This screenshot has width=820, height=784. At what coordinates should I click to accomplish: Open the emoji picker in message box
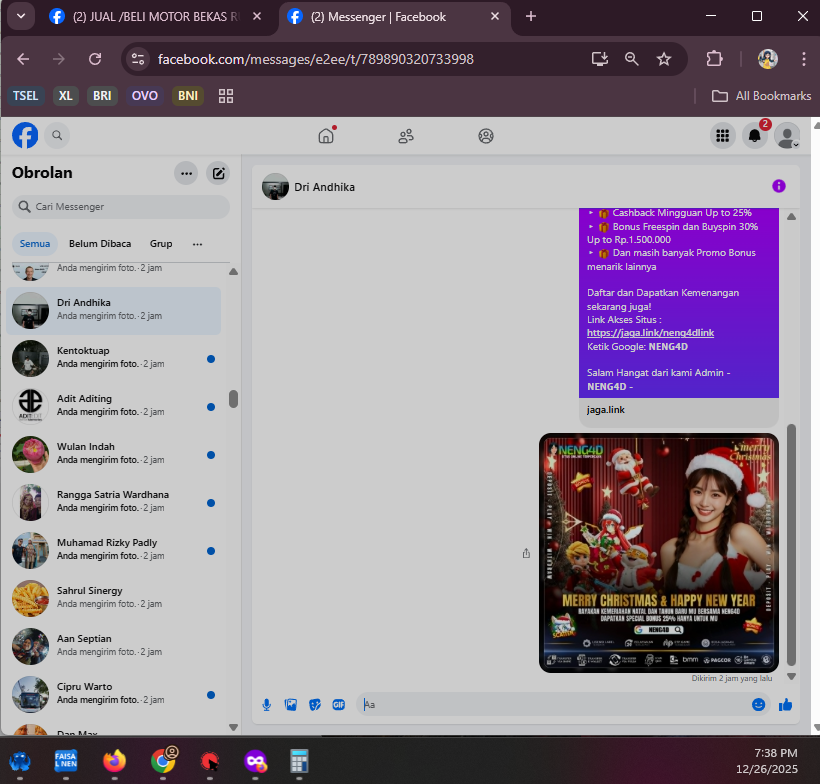[x=758, y=705]
